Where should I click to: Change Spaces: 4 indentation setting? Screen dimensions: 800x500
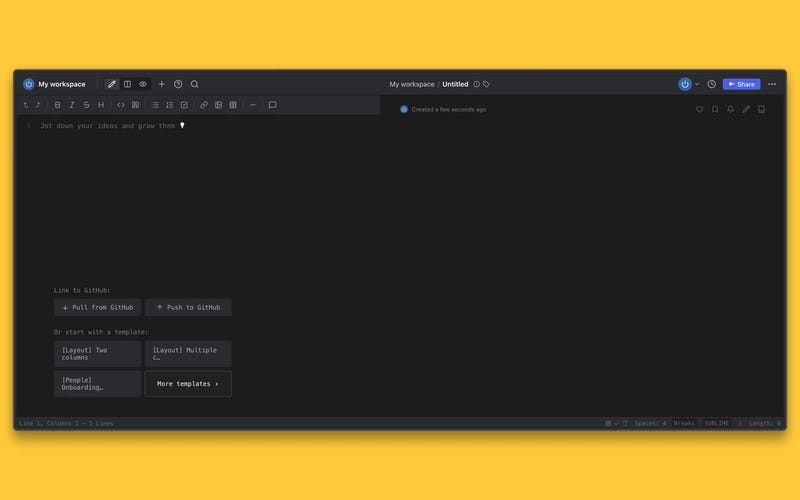pos(651,423)
